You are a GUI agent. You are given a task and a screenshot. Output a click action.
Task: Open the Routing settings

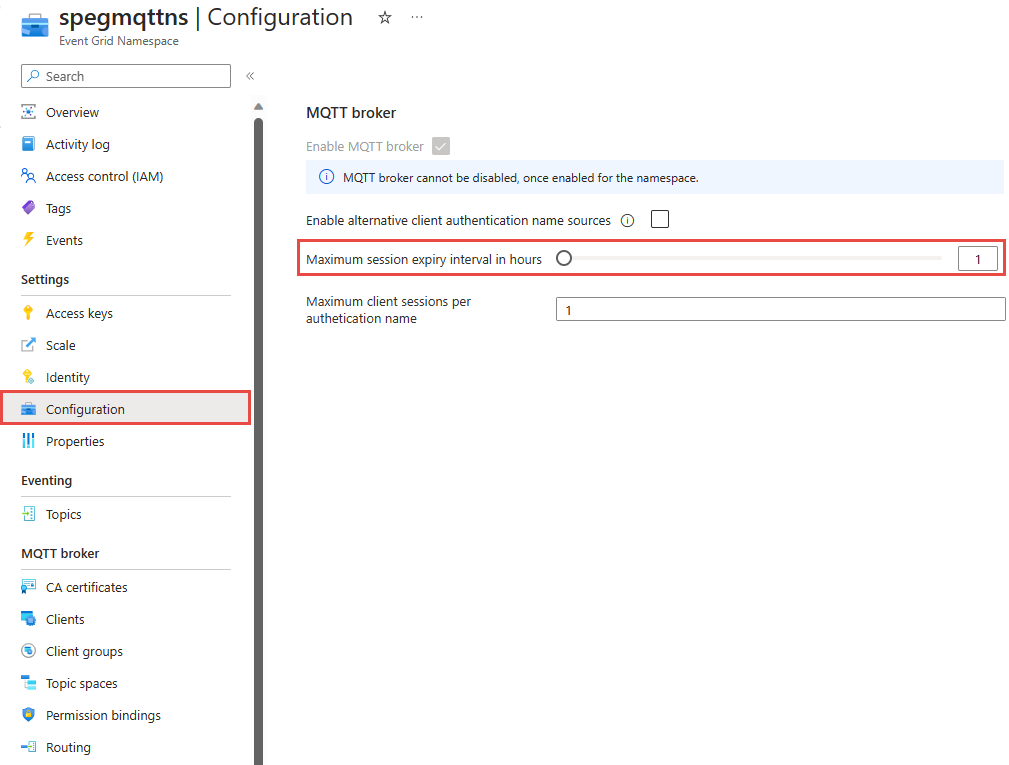click(69, 746)
